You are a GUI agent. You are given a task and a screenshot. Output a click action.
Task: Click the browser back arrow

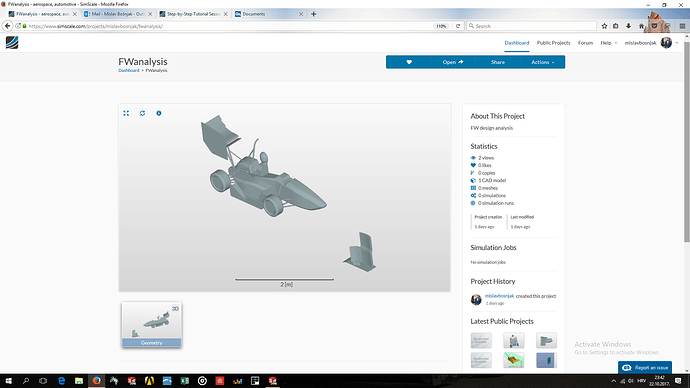tap(7, 26)
